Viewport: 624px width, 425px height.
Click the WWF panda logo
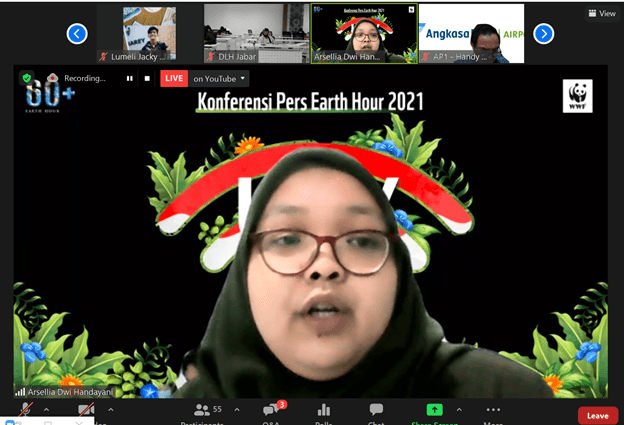pyautogui.click(x=577, y=96)
